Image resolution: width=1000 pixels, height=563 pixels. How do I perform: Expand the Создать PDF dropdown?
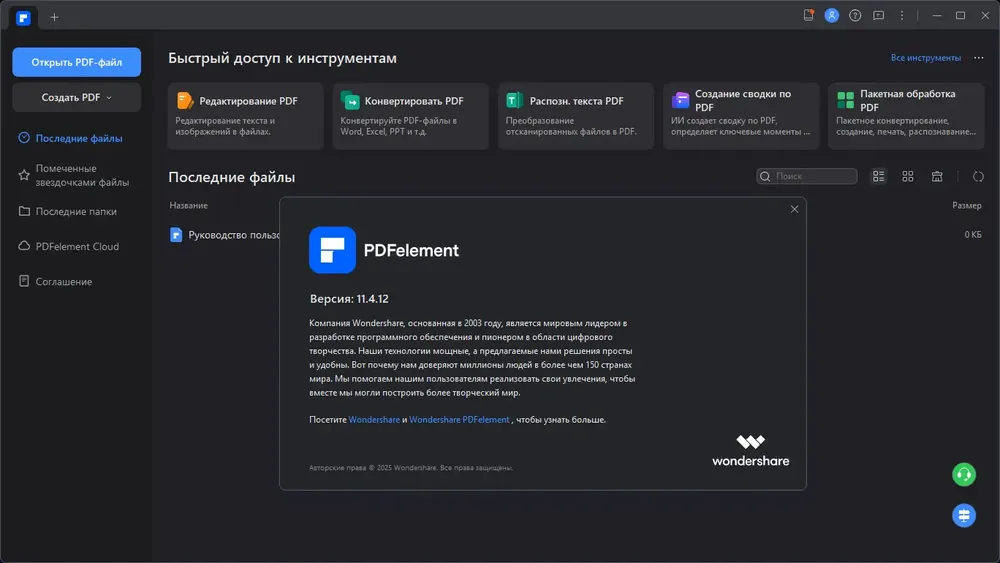tap(76, 97)
